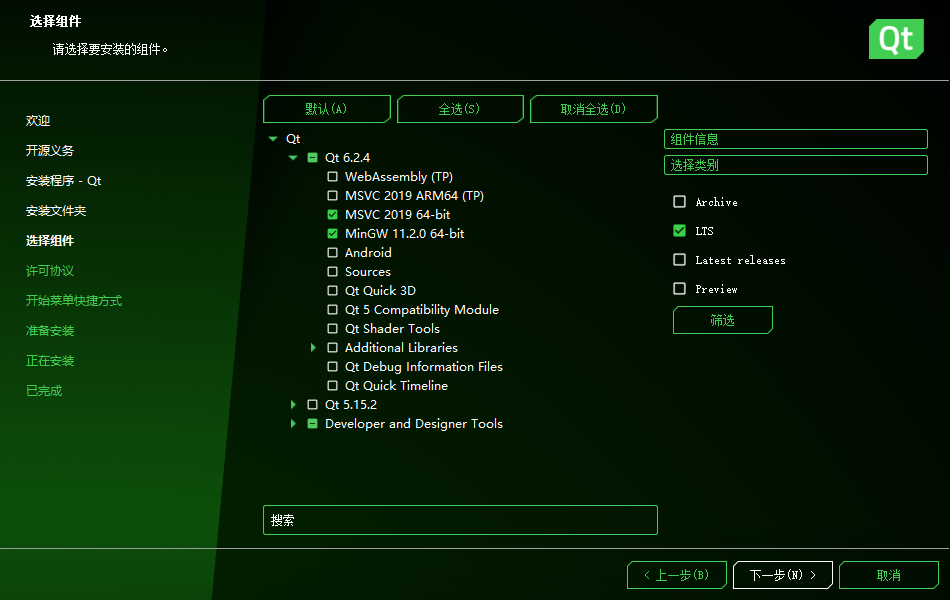Check the Android component box
The width and height of the screenshot is (950, 600).
332,253
